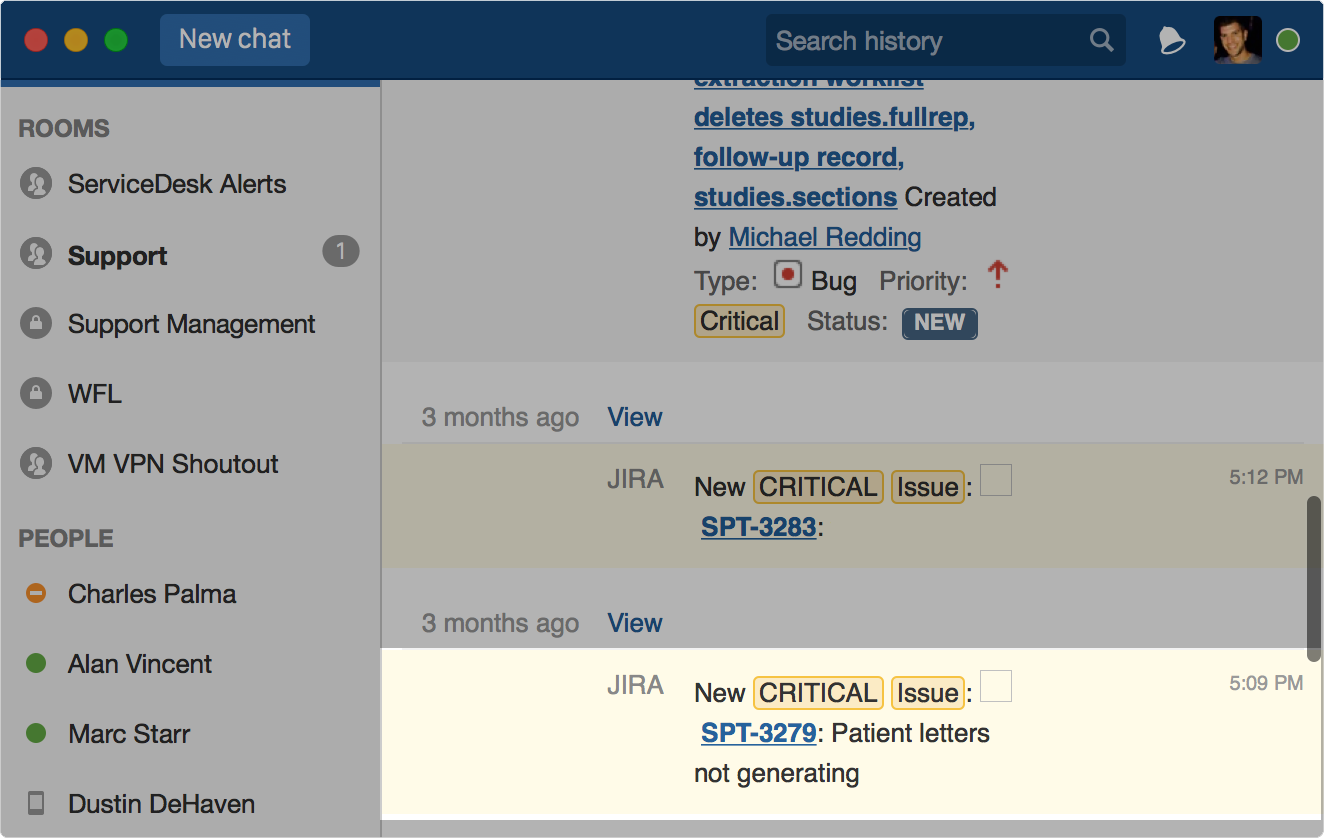The width and height of the screenshot is (1324, 838).
Task: Open the SPT-3283 issue link
Action: pos(758,527)
